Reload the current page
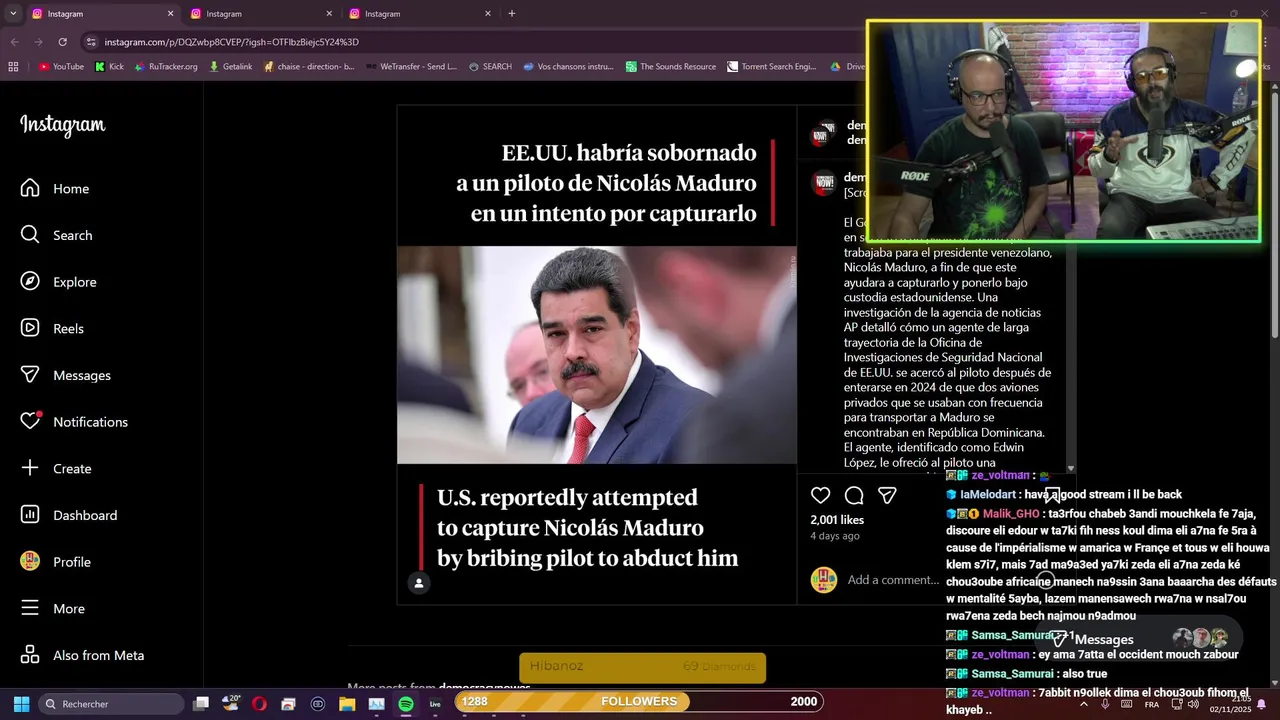 point(62,42)
